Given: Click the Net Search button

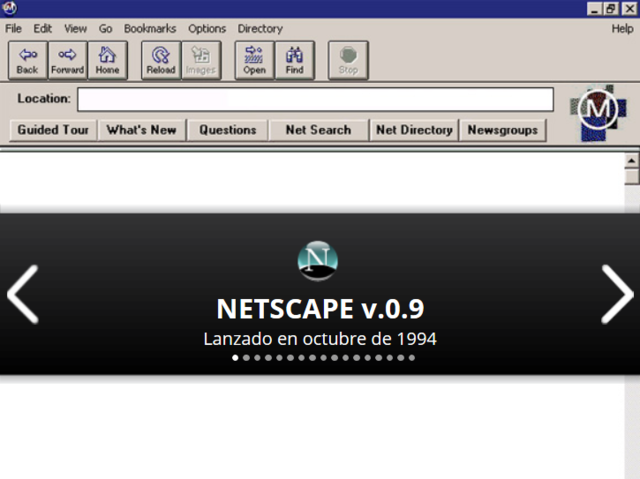Looking at the screenshot, I should pos(318,130).
